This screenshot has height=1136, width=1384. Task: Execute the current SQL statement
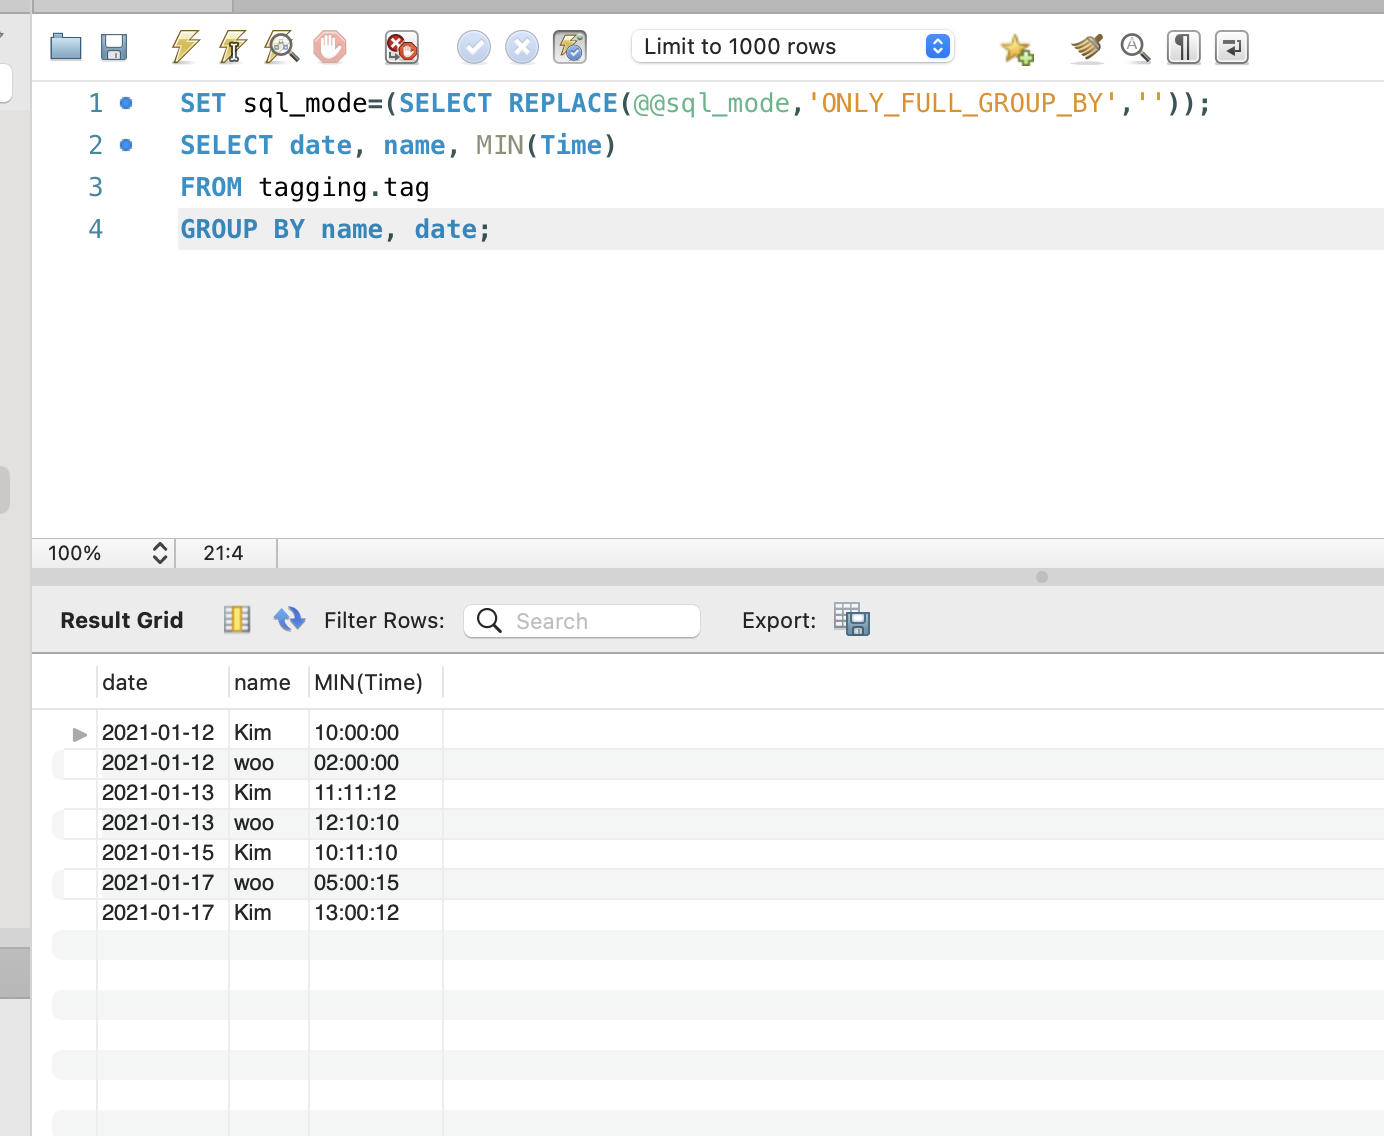coord(232,47)
